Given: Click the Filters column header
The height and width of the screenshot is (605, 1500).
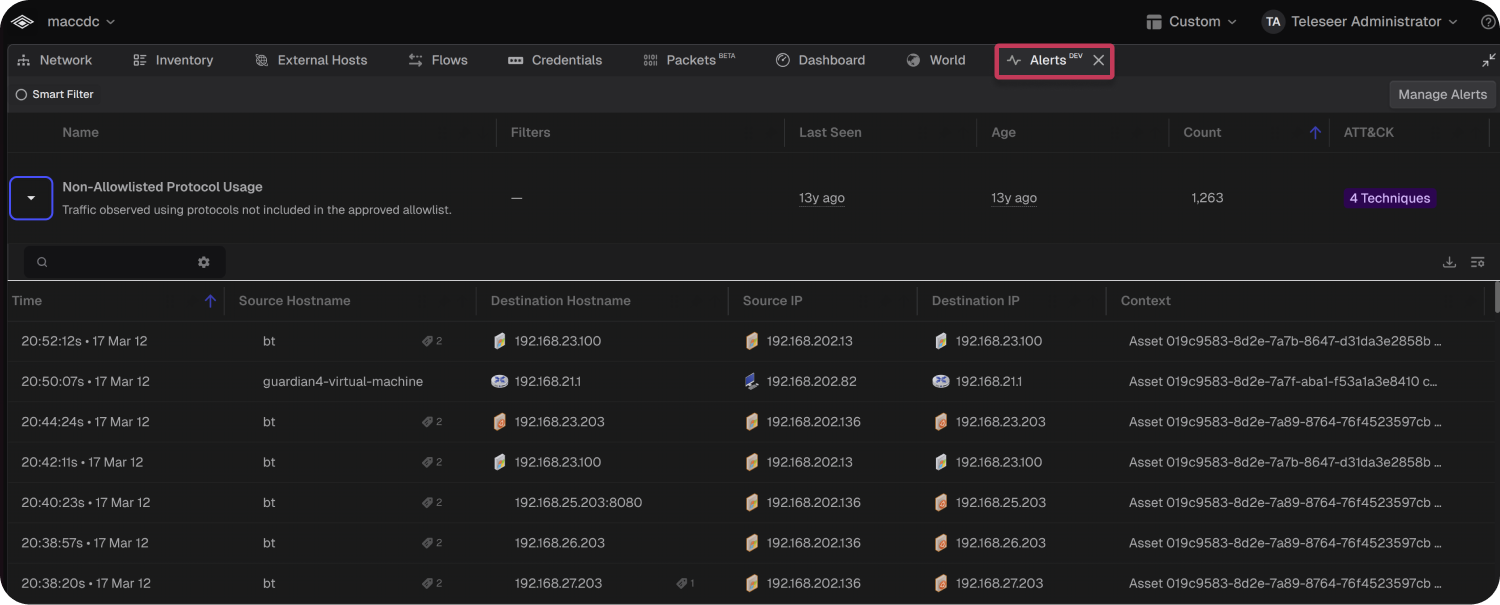Looking at the screenshot, I should 530,132.
